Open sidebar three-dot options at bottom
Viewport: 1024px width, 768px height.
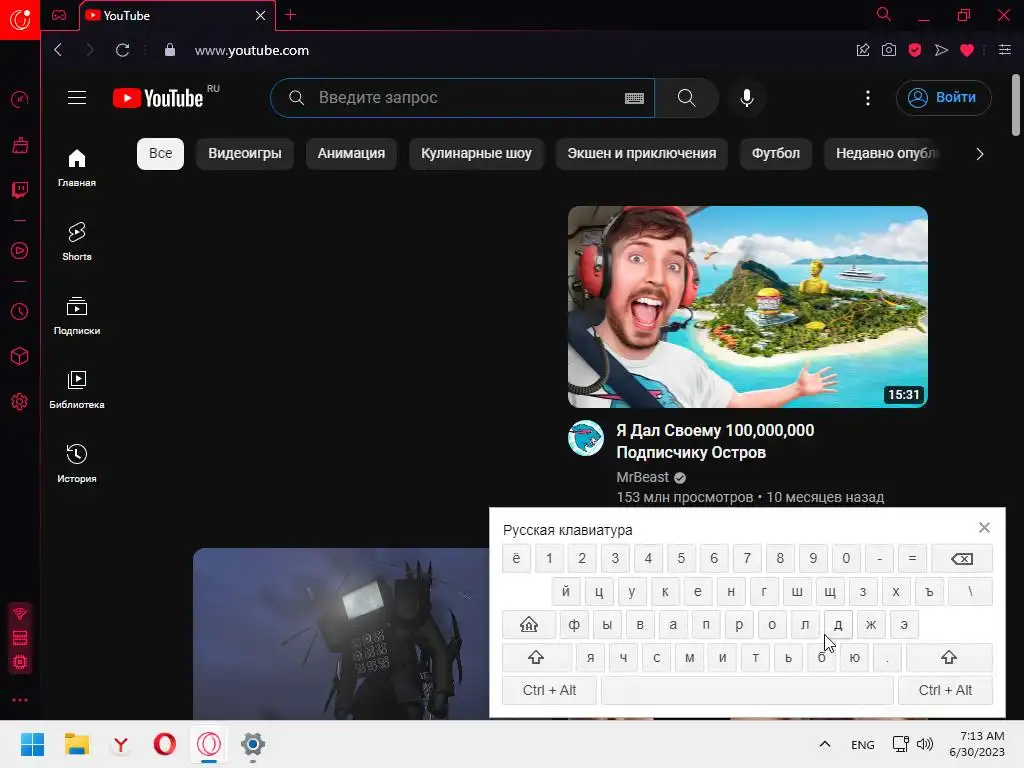pos(20,700)
